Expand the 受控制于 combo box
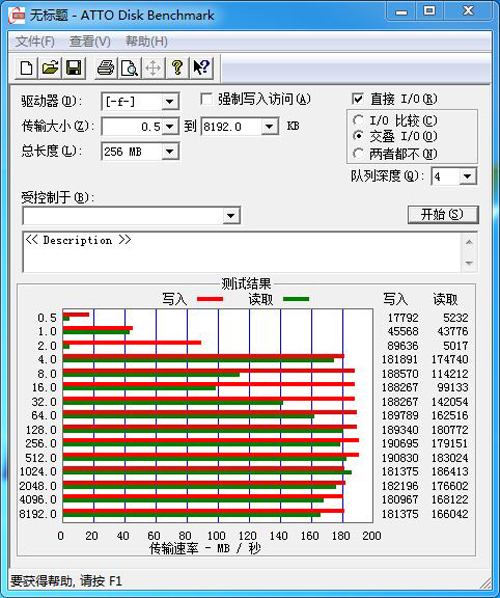Screen dimensions: 500x598 click(x=230, y=216)
